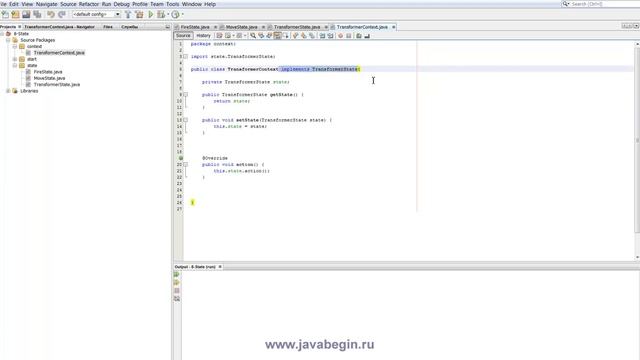Close the Output 8-State run tab
The width and height of the screenshot is (640, 360).
(x=220, y=267)
